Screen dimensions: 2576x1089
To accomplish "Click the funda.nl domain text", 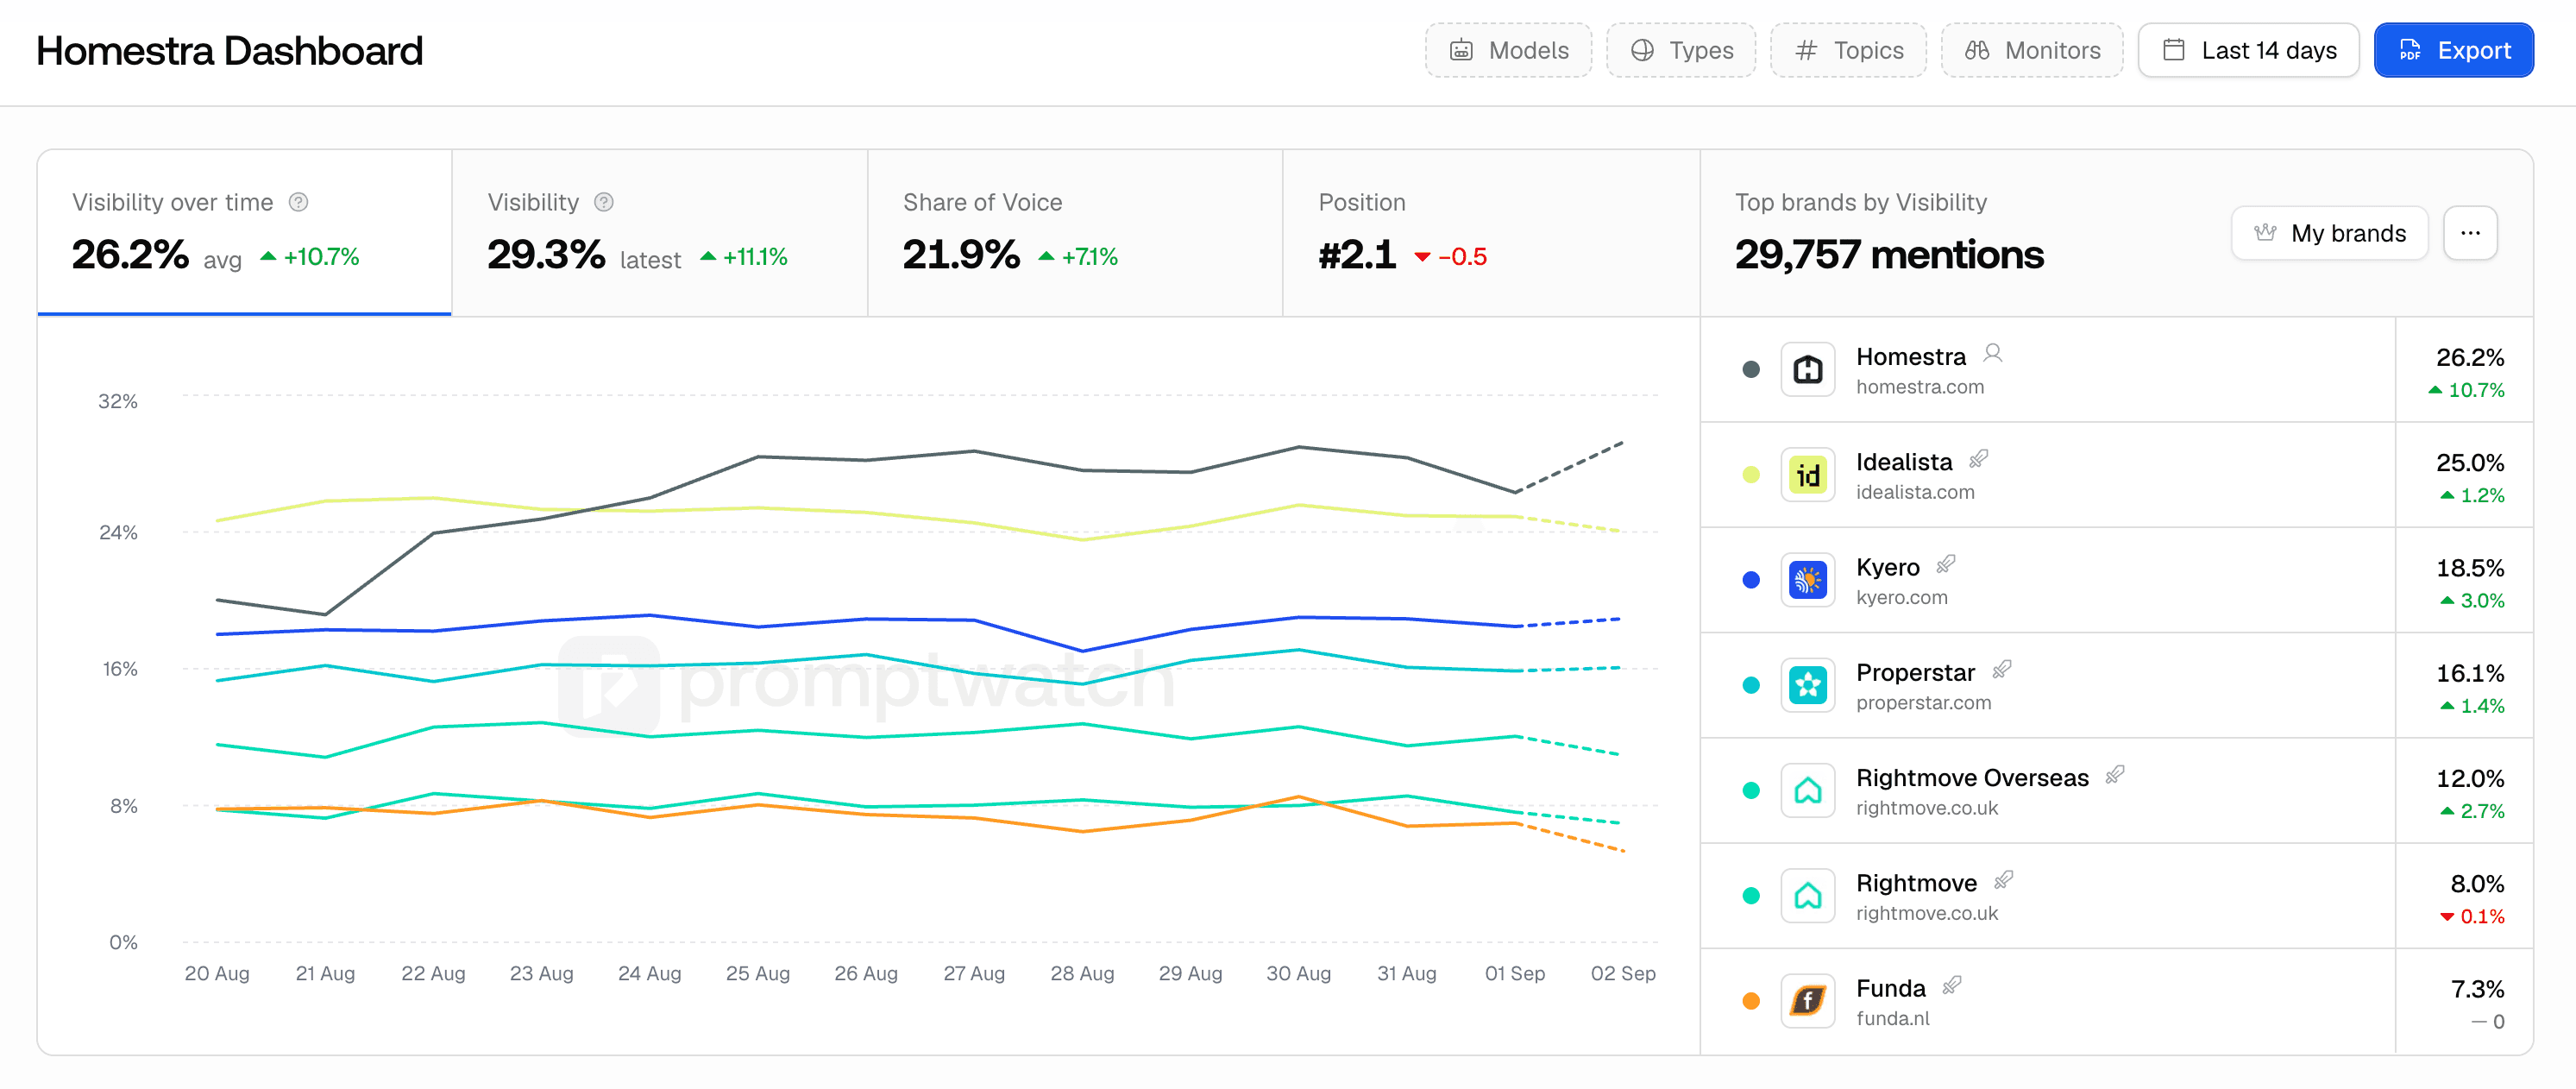I will (1892, 1019).
